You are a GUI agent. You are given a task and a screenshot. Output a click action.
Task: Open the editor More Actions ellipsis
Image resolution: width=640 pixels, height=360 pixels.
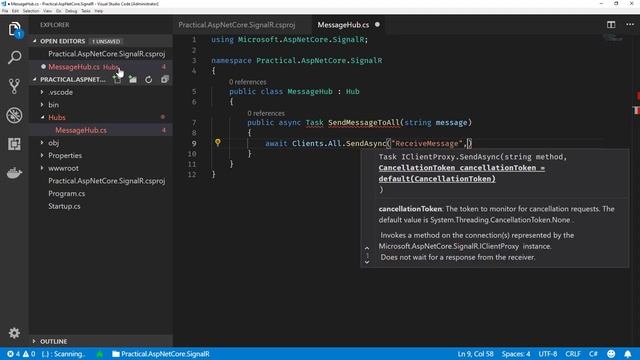630,24
